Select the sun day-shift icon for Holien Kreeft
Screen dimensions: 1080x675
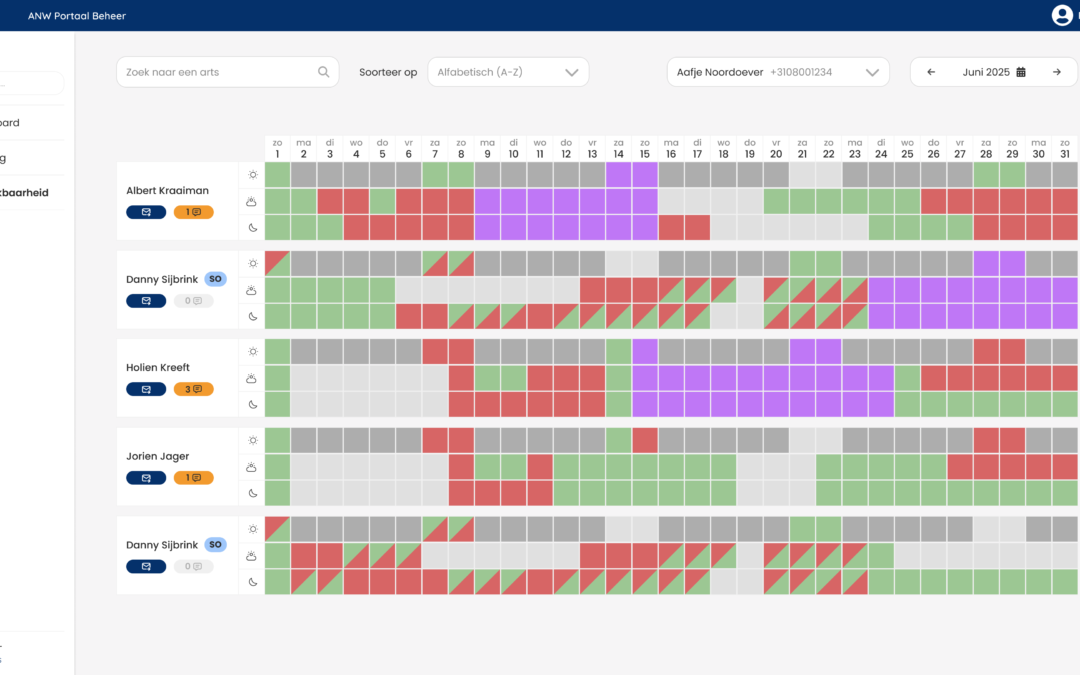253,351
